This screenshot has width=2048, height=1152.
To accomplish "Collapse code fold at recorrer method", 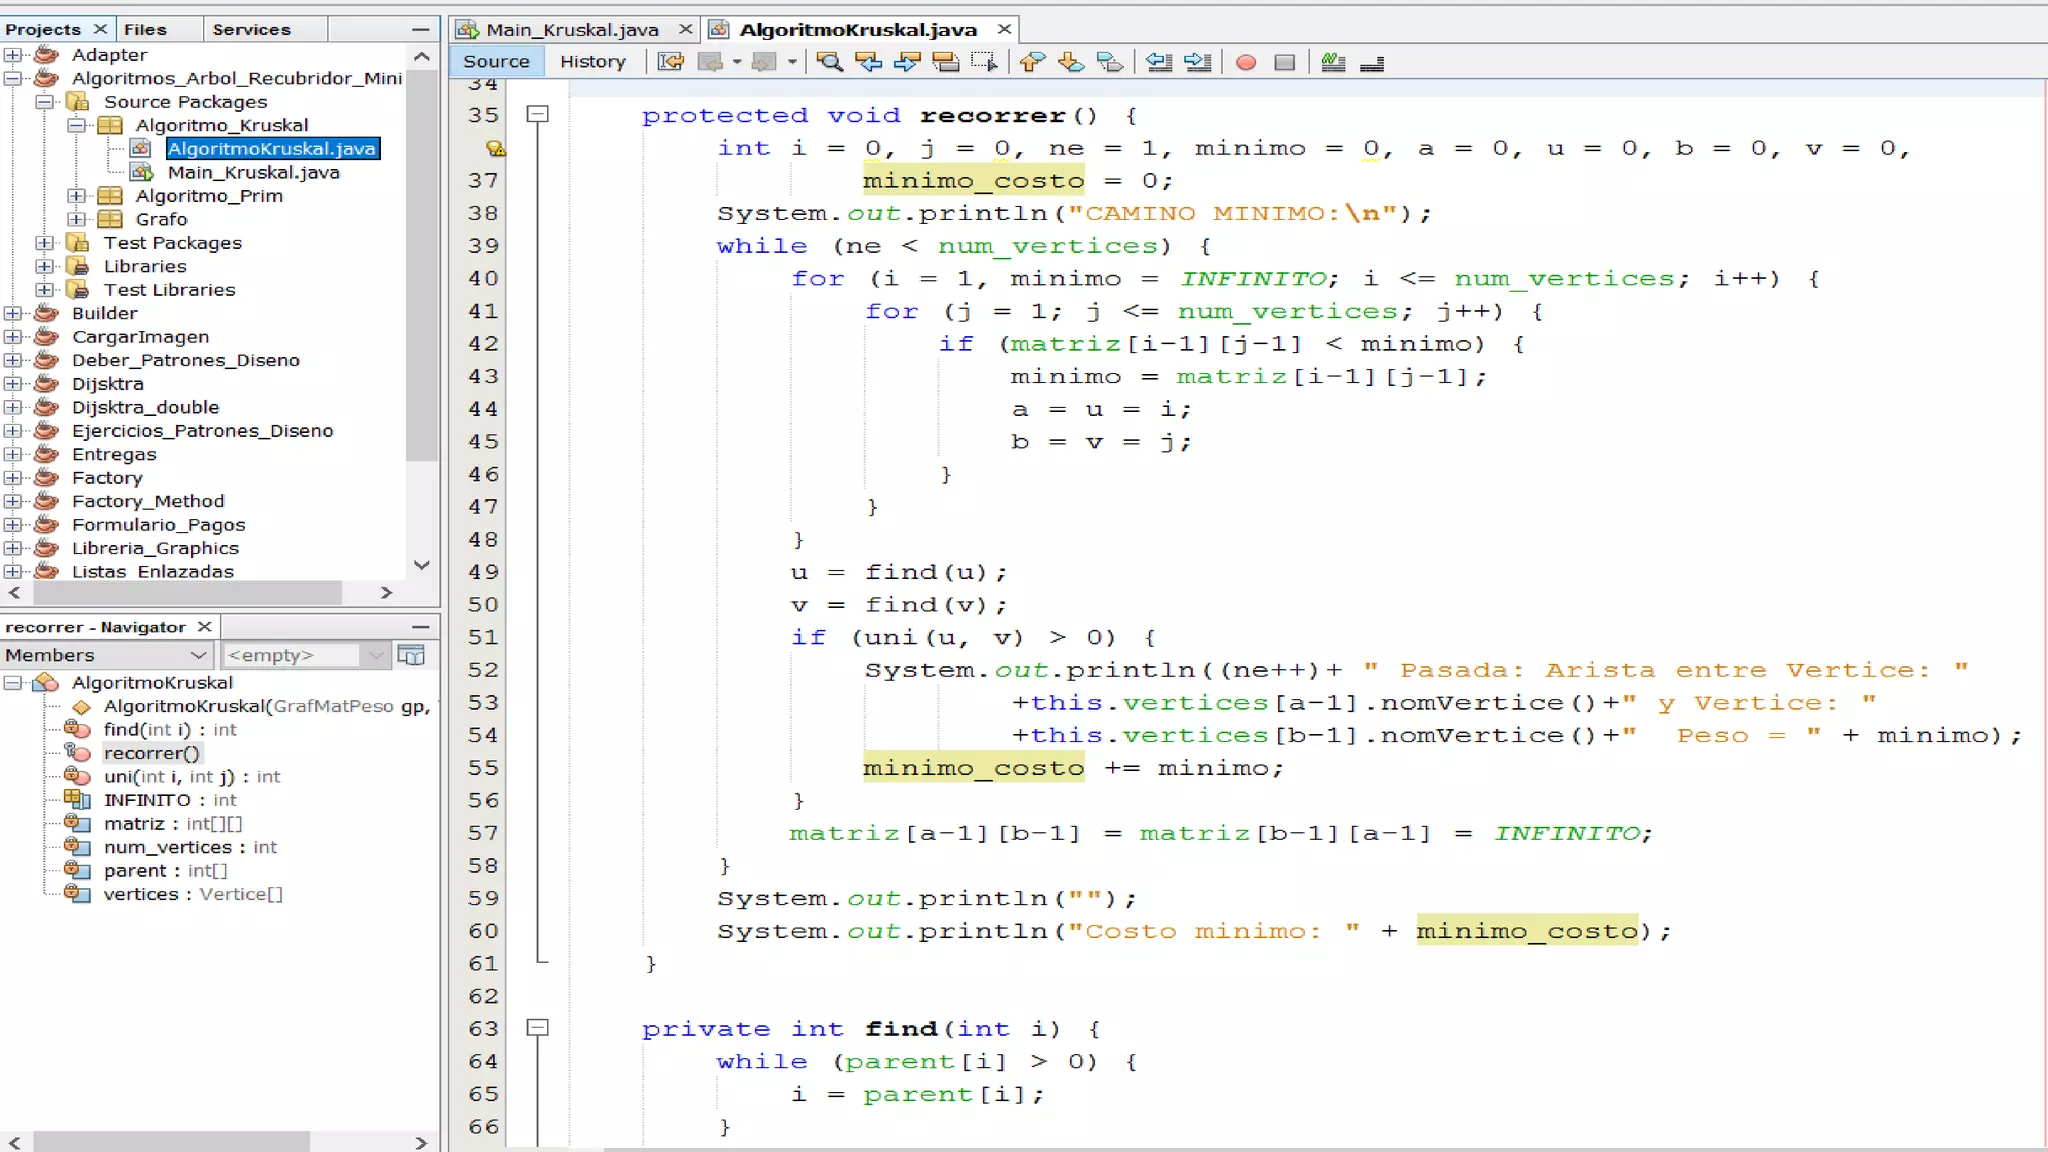I will (538, 114).
